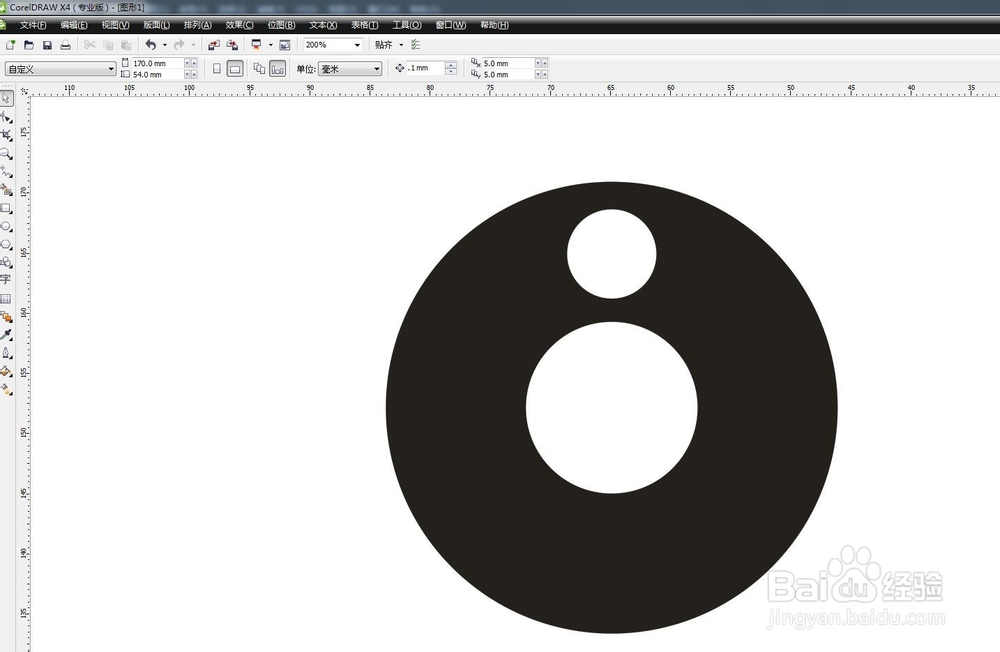Image resolution: width=1000 pixels, height=652 pixels.
Task: Copy the selection
Action: pos(108,45)
